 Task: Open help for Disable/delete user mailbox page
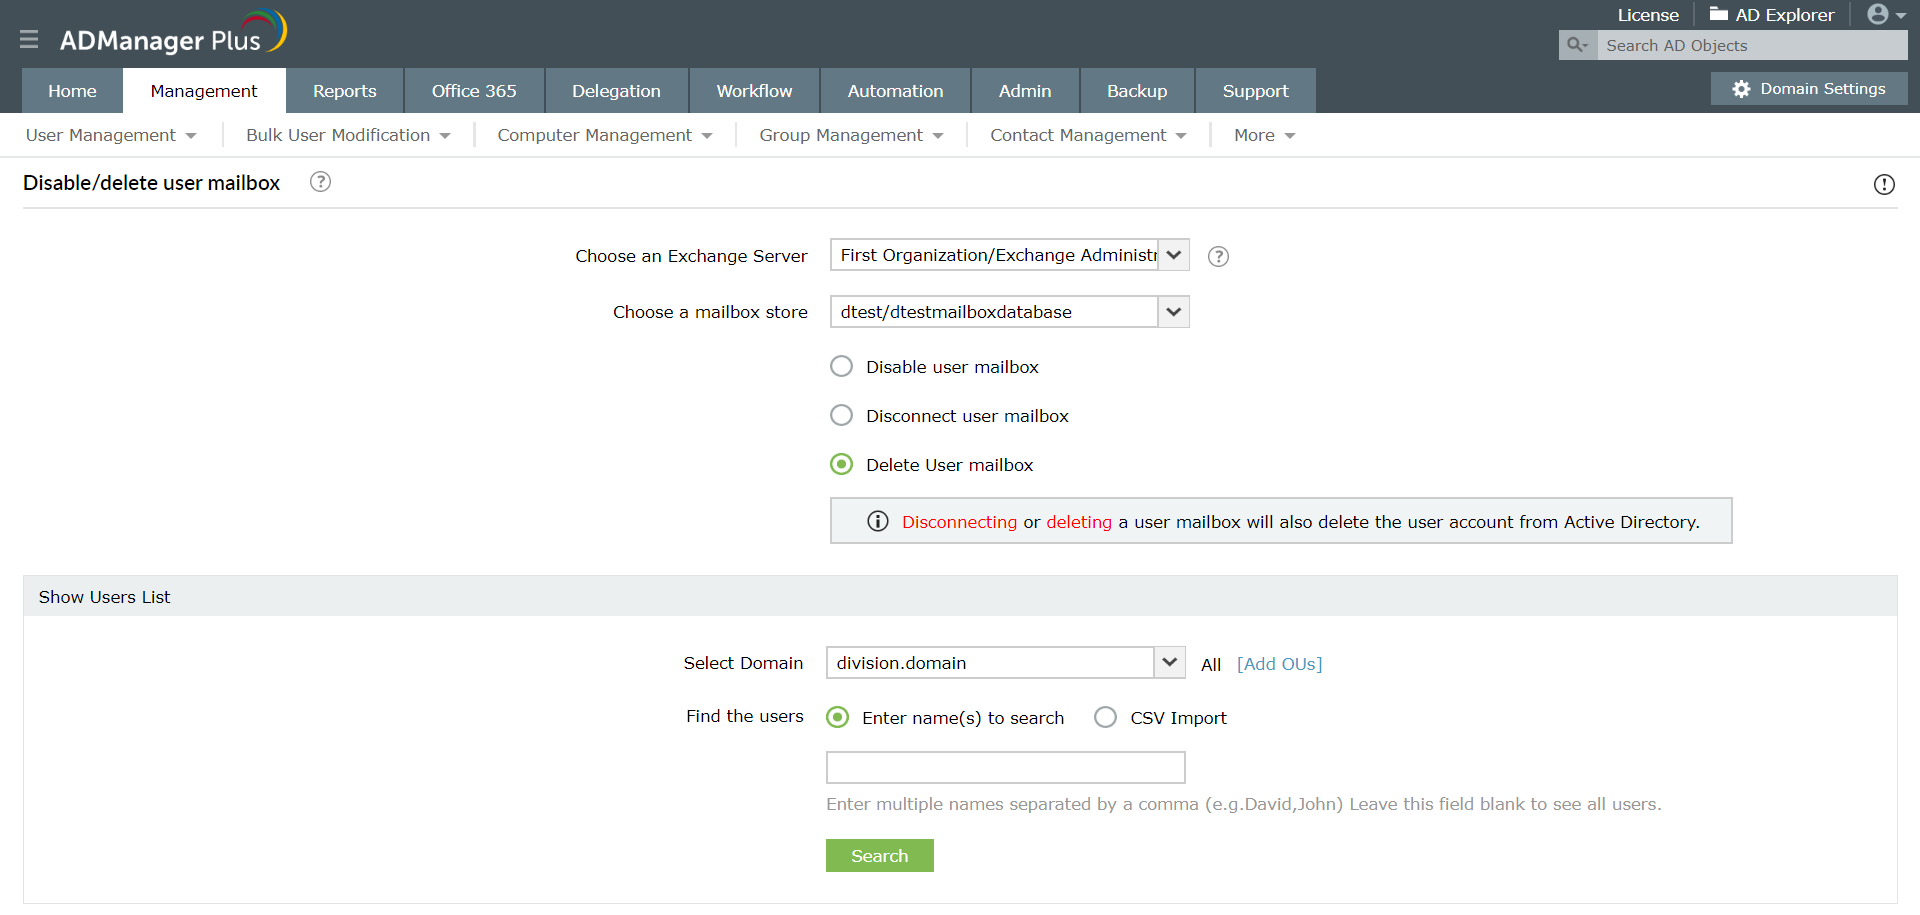tap(320, 181)
